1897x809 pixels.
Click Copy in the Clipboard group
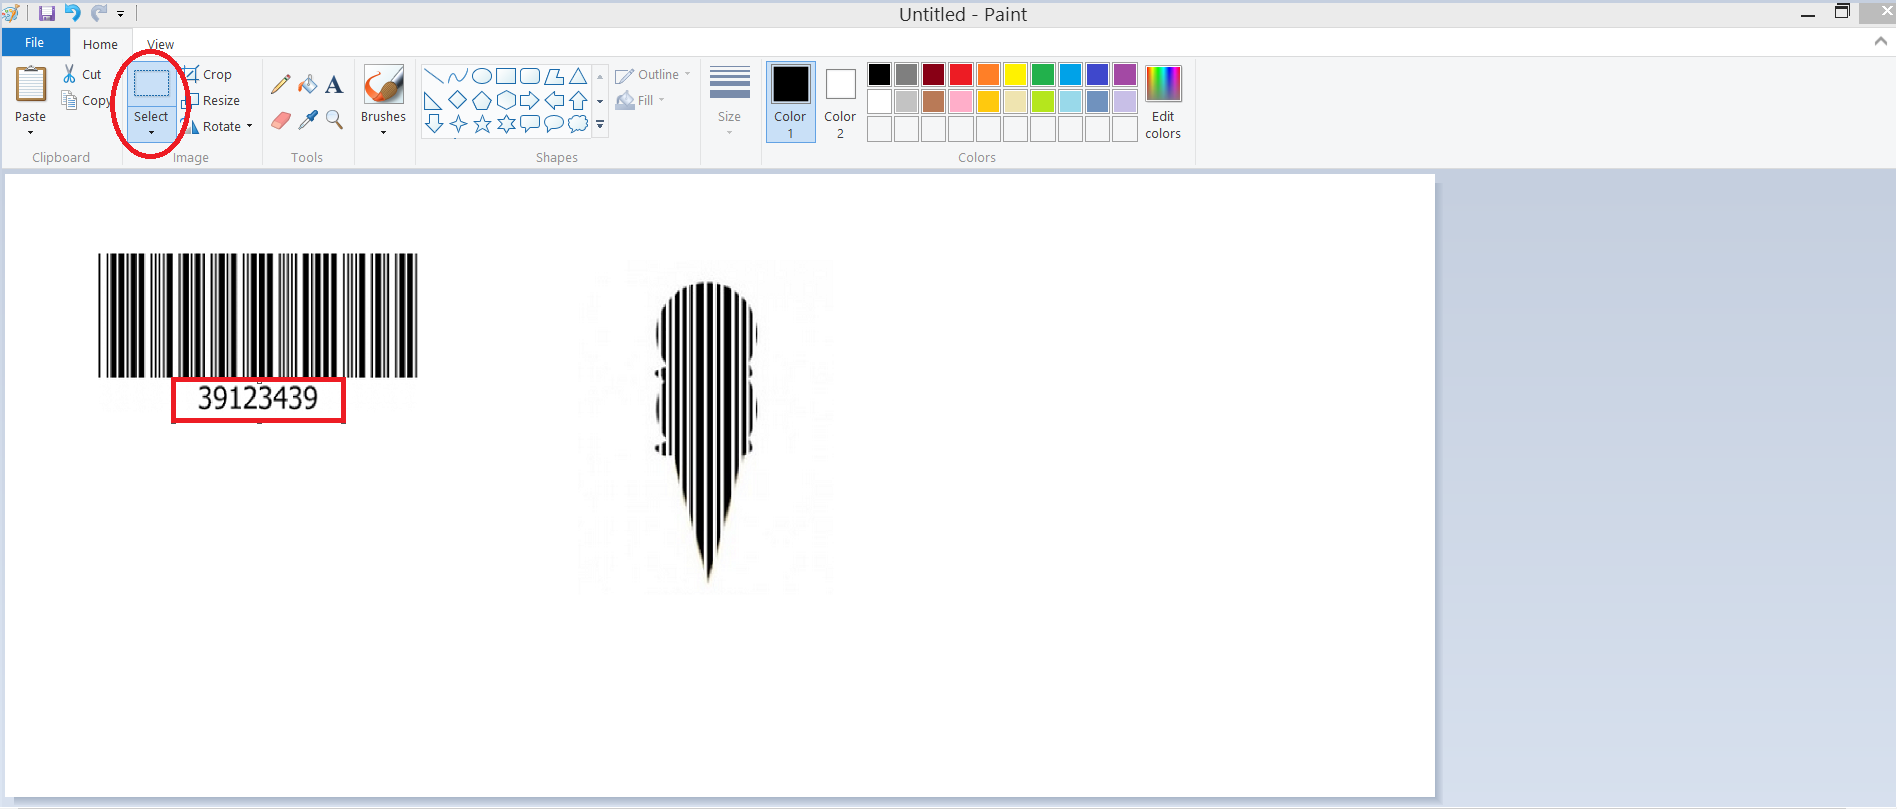click(86, 100)
